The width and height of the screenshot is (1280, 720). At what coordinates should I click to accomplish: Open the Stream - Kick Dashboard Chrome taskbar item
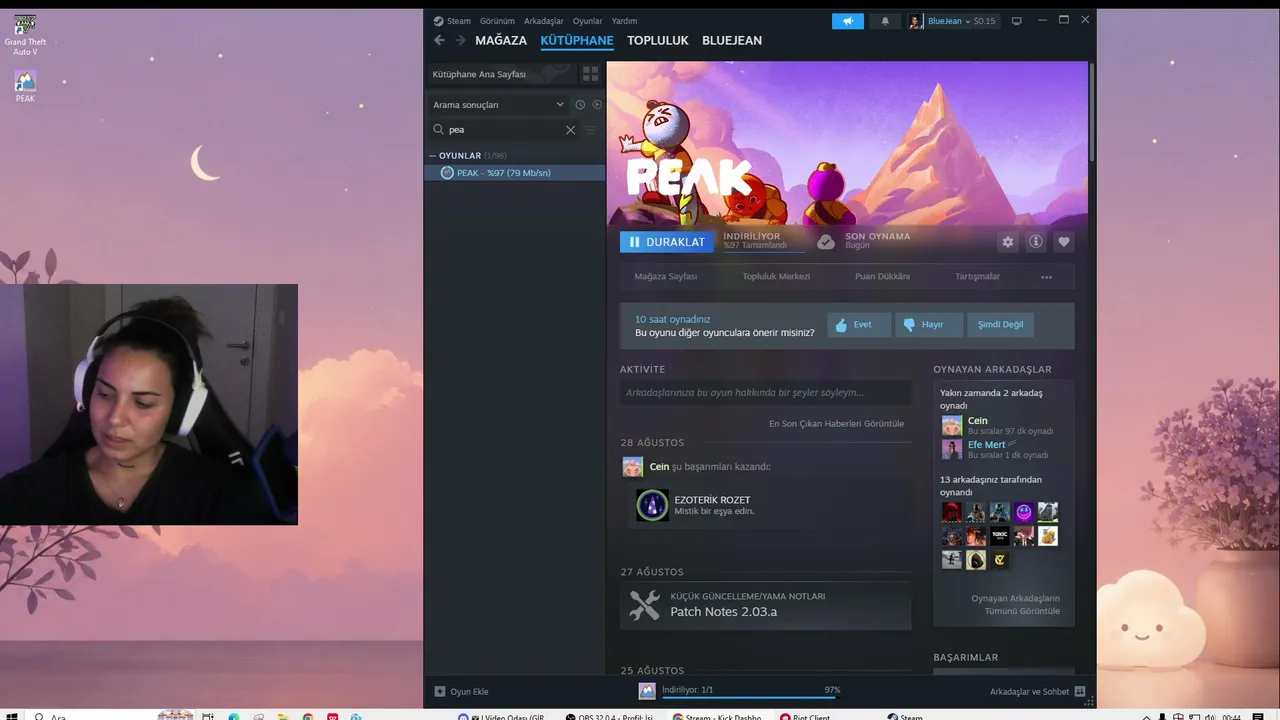pos(717,716)
